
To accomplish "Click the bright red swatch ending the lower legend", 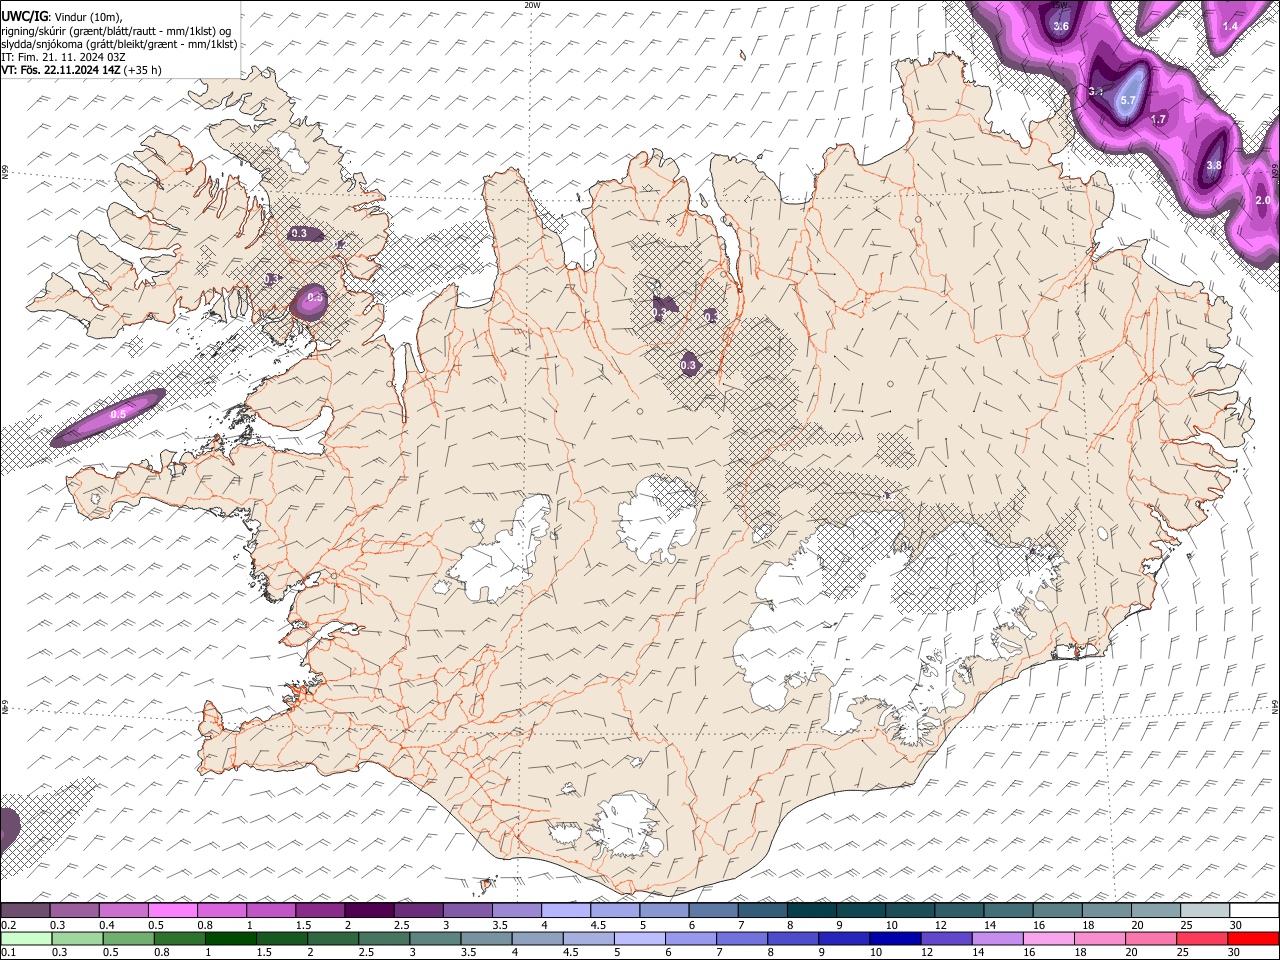I will tap(1255, 939).
